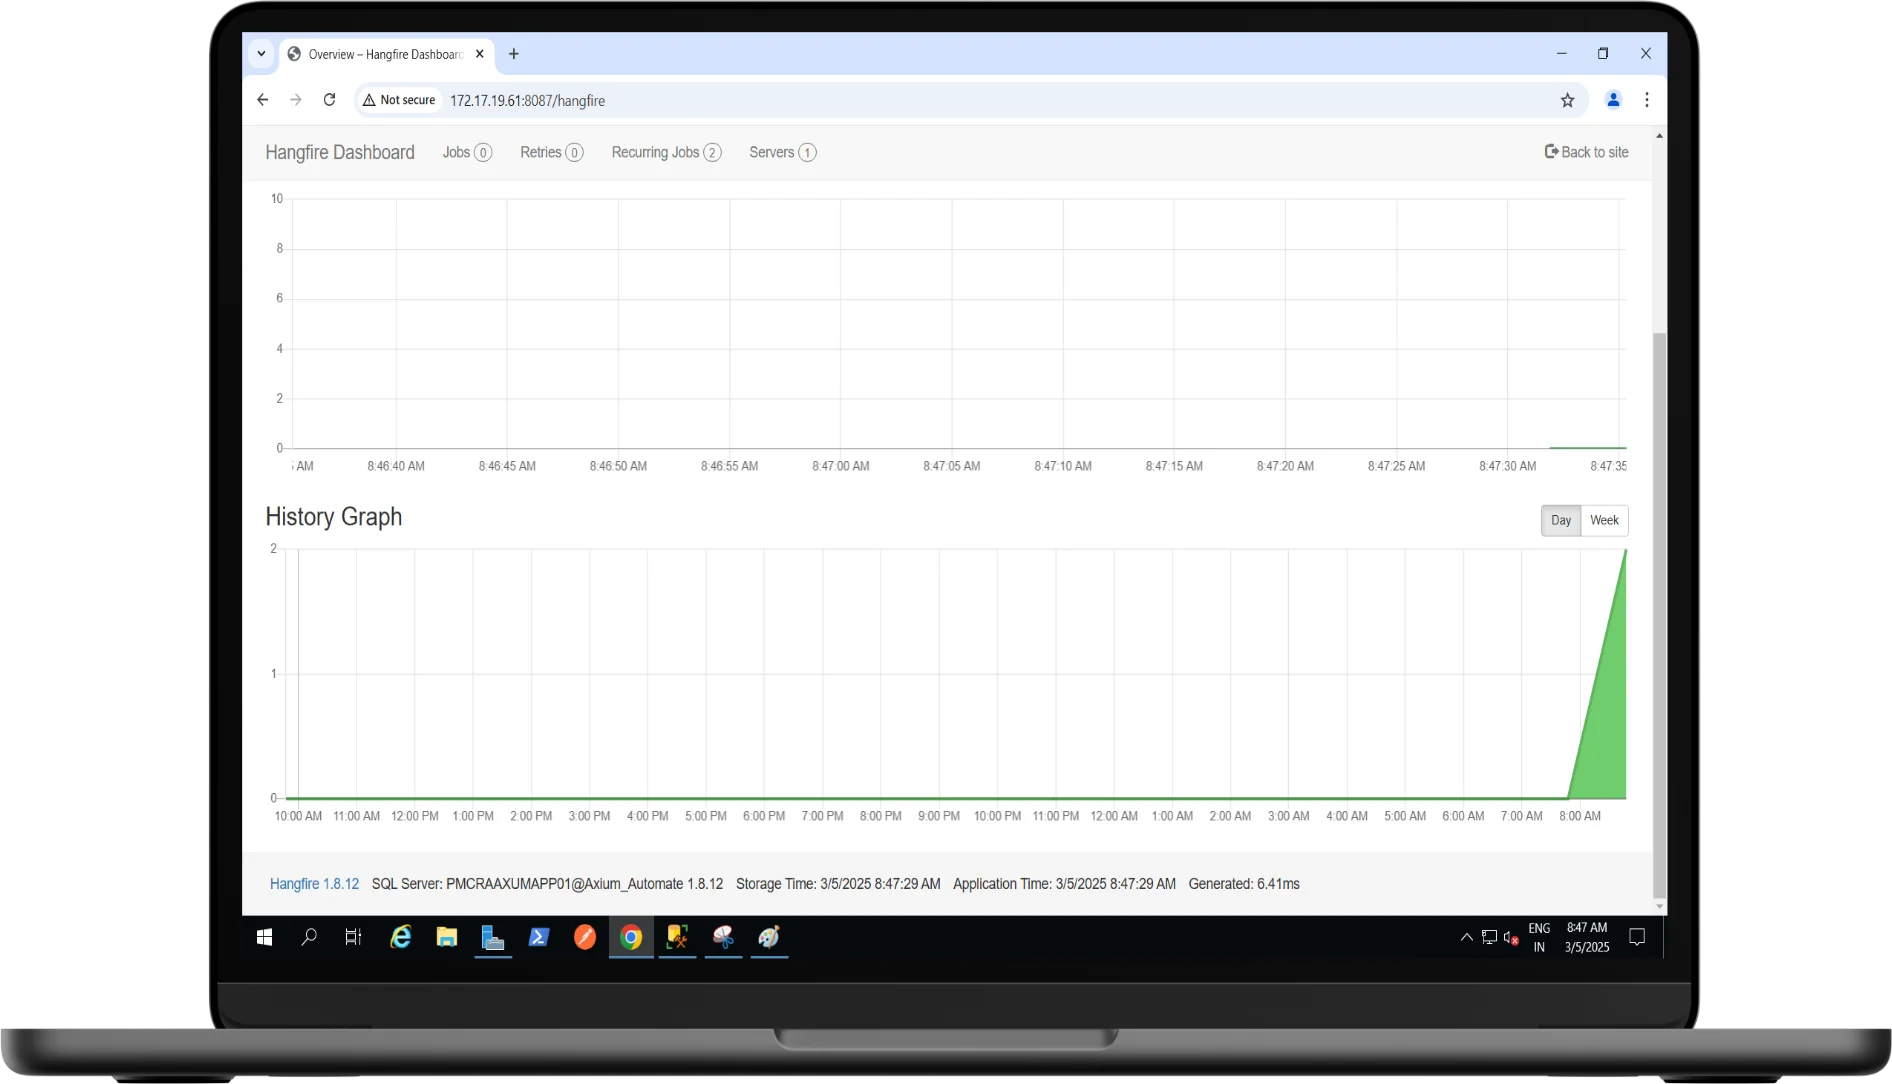Open the notification center icon
Screen dimensions: 1892x1084
(x=1637, y=937)
